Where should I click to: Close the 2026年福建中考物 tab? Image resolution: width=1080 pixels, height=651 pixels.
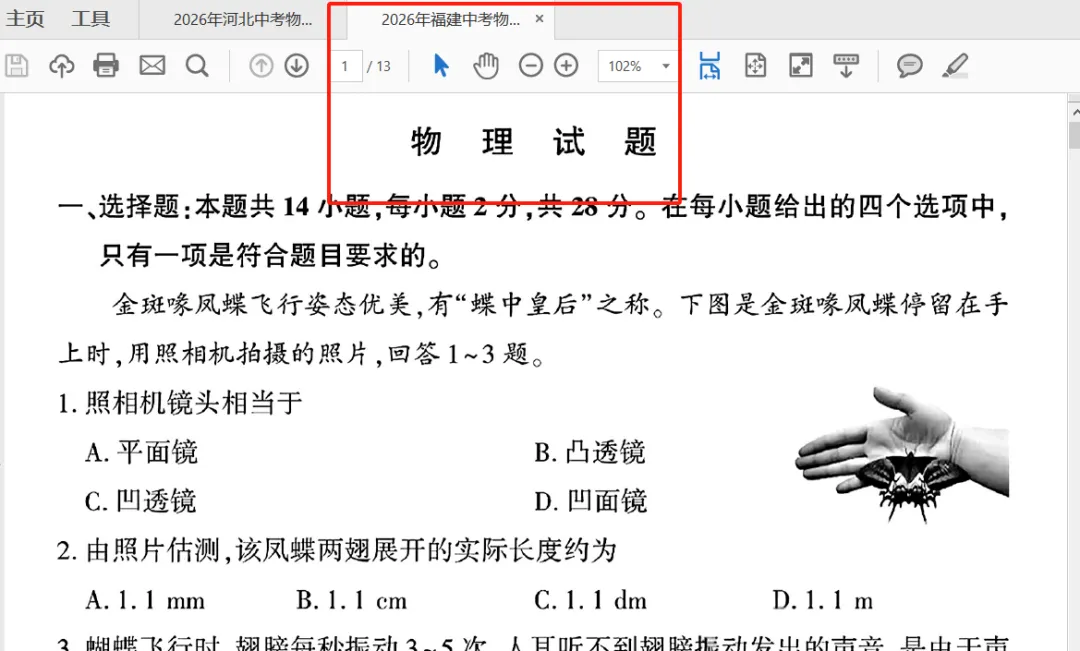[x=539, y=19]
